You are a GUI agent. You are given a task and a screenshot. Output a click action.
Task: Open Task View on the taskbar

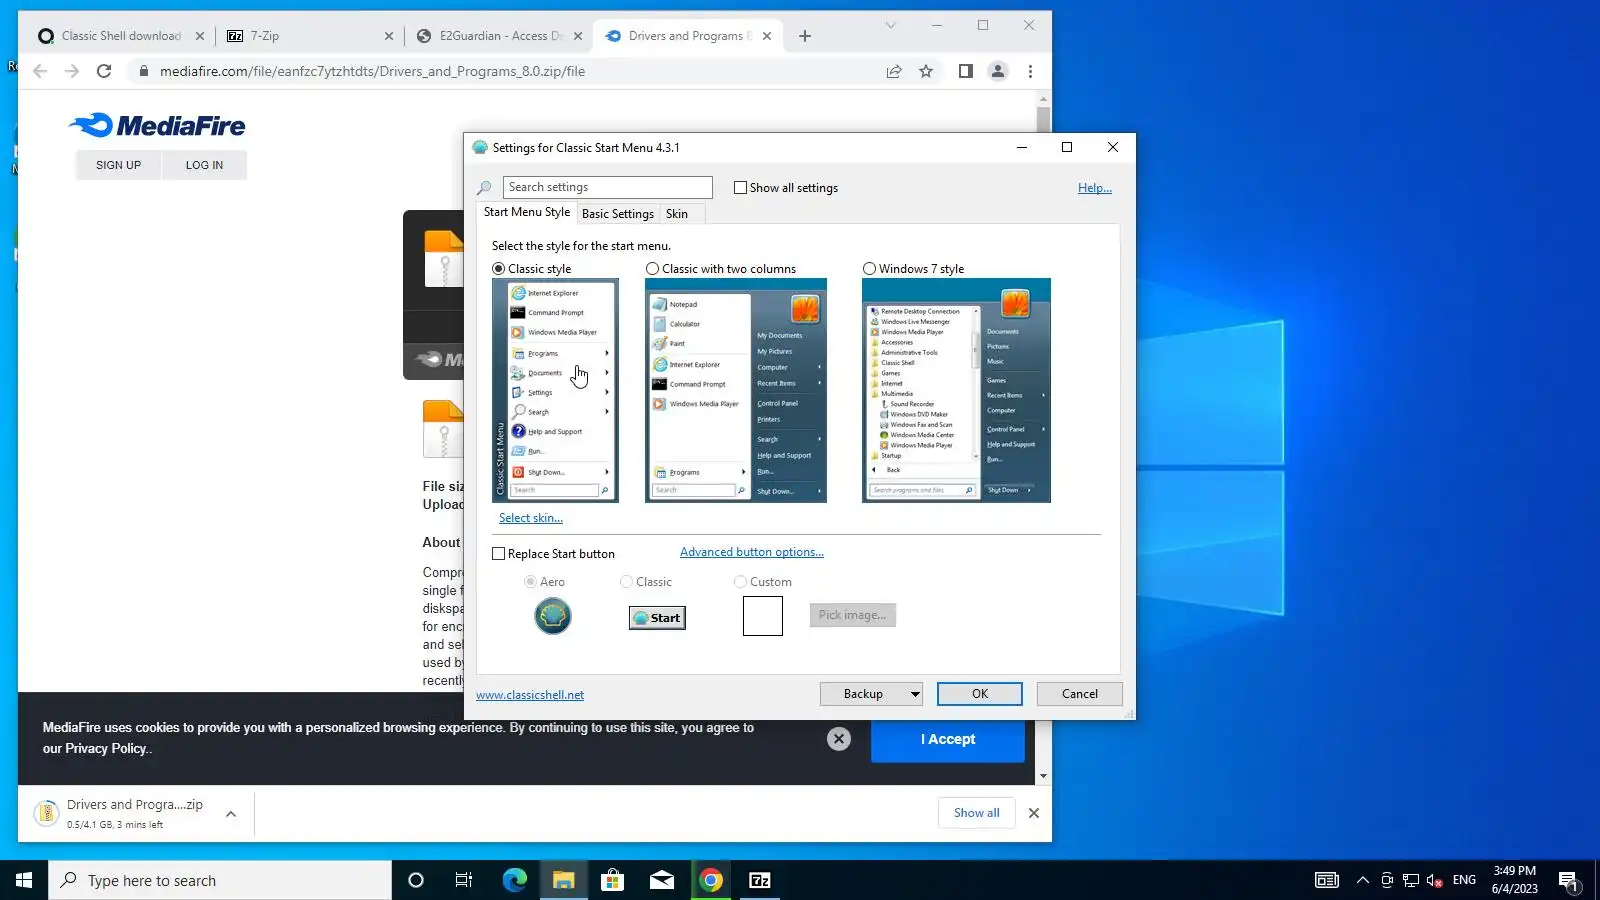[x=464, y=880]
